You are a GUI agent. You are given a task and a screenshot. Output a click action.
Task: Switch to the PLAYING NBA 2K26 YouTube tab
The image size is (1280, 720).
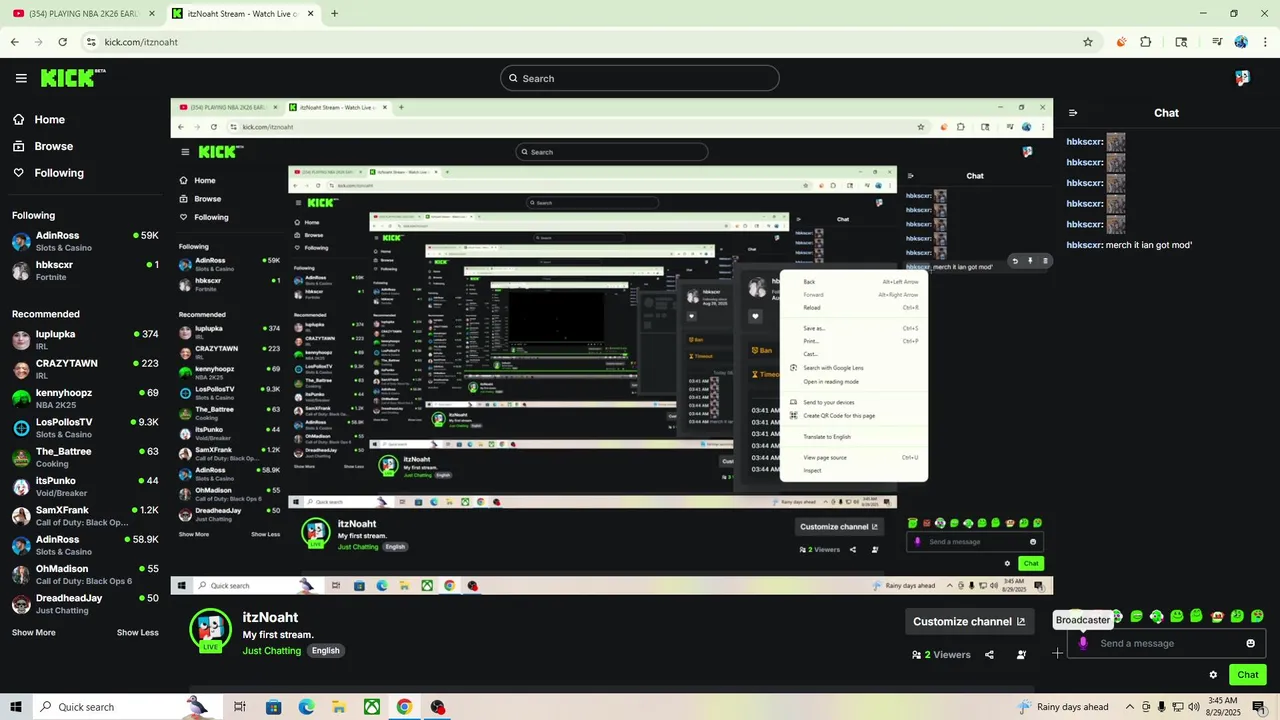(83, 14)
